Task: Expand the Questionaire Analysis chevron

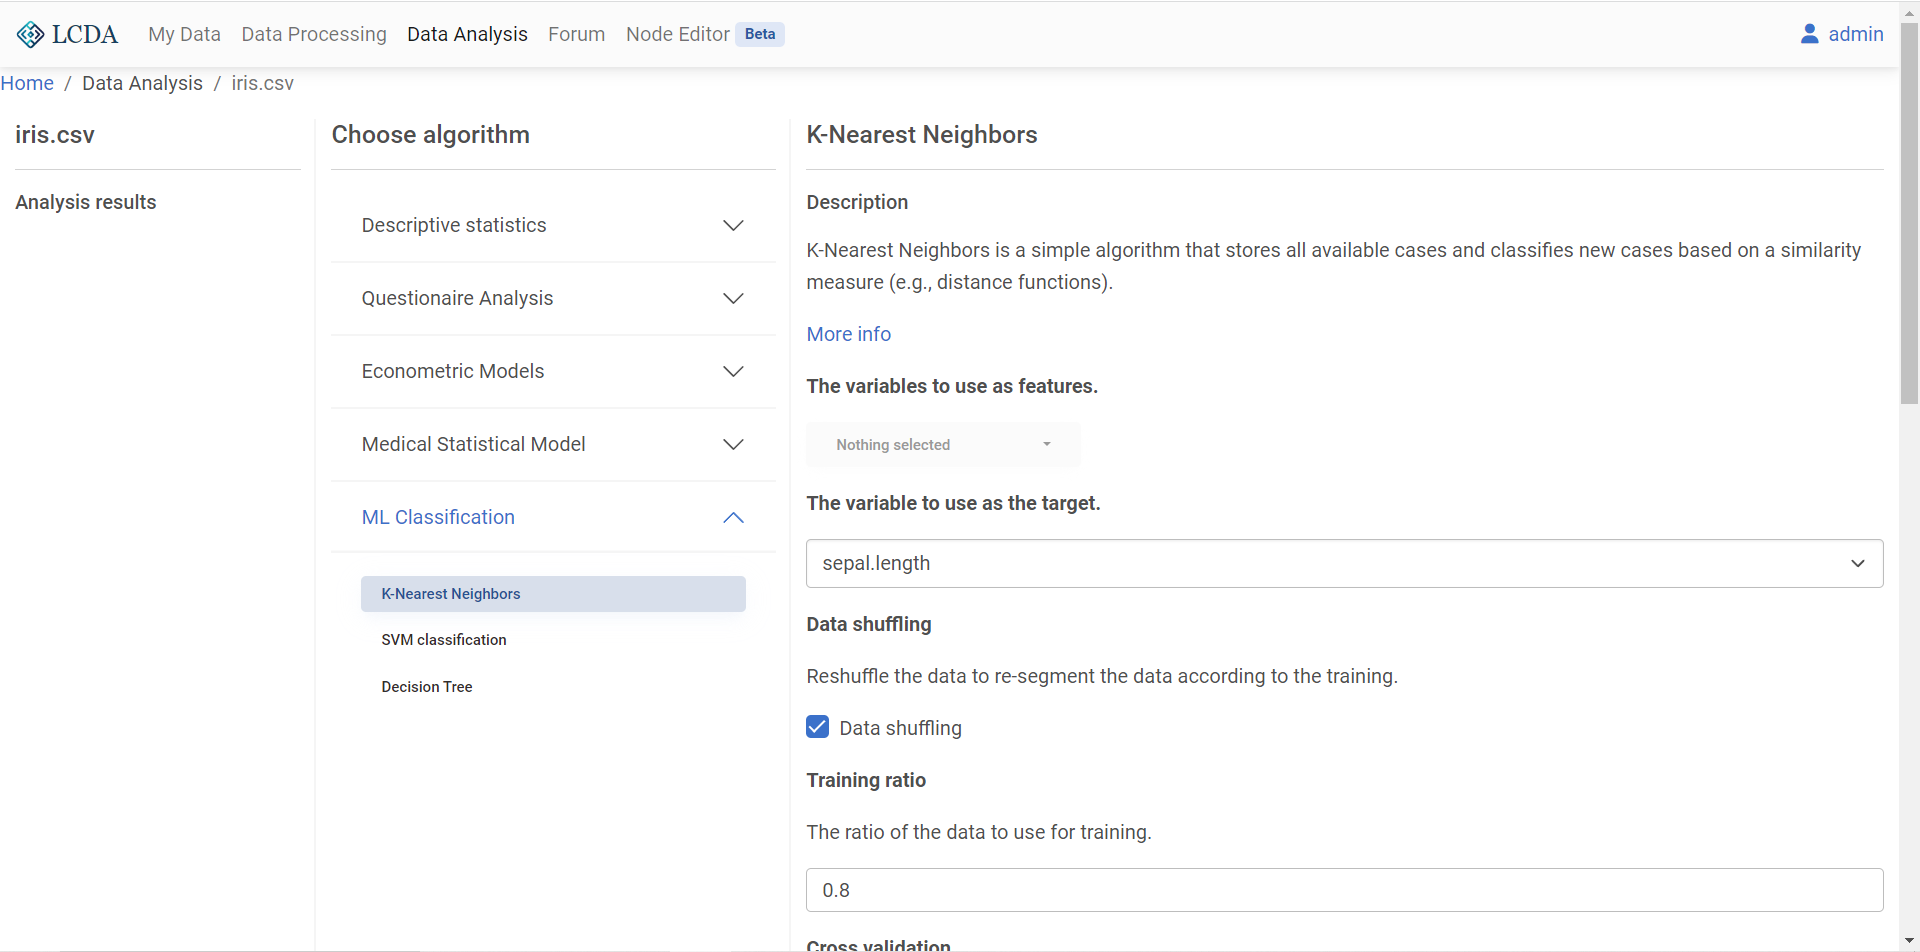Action: coord(733,299)
